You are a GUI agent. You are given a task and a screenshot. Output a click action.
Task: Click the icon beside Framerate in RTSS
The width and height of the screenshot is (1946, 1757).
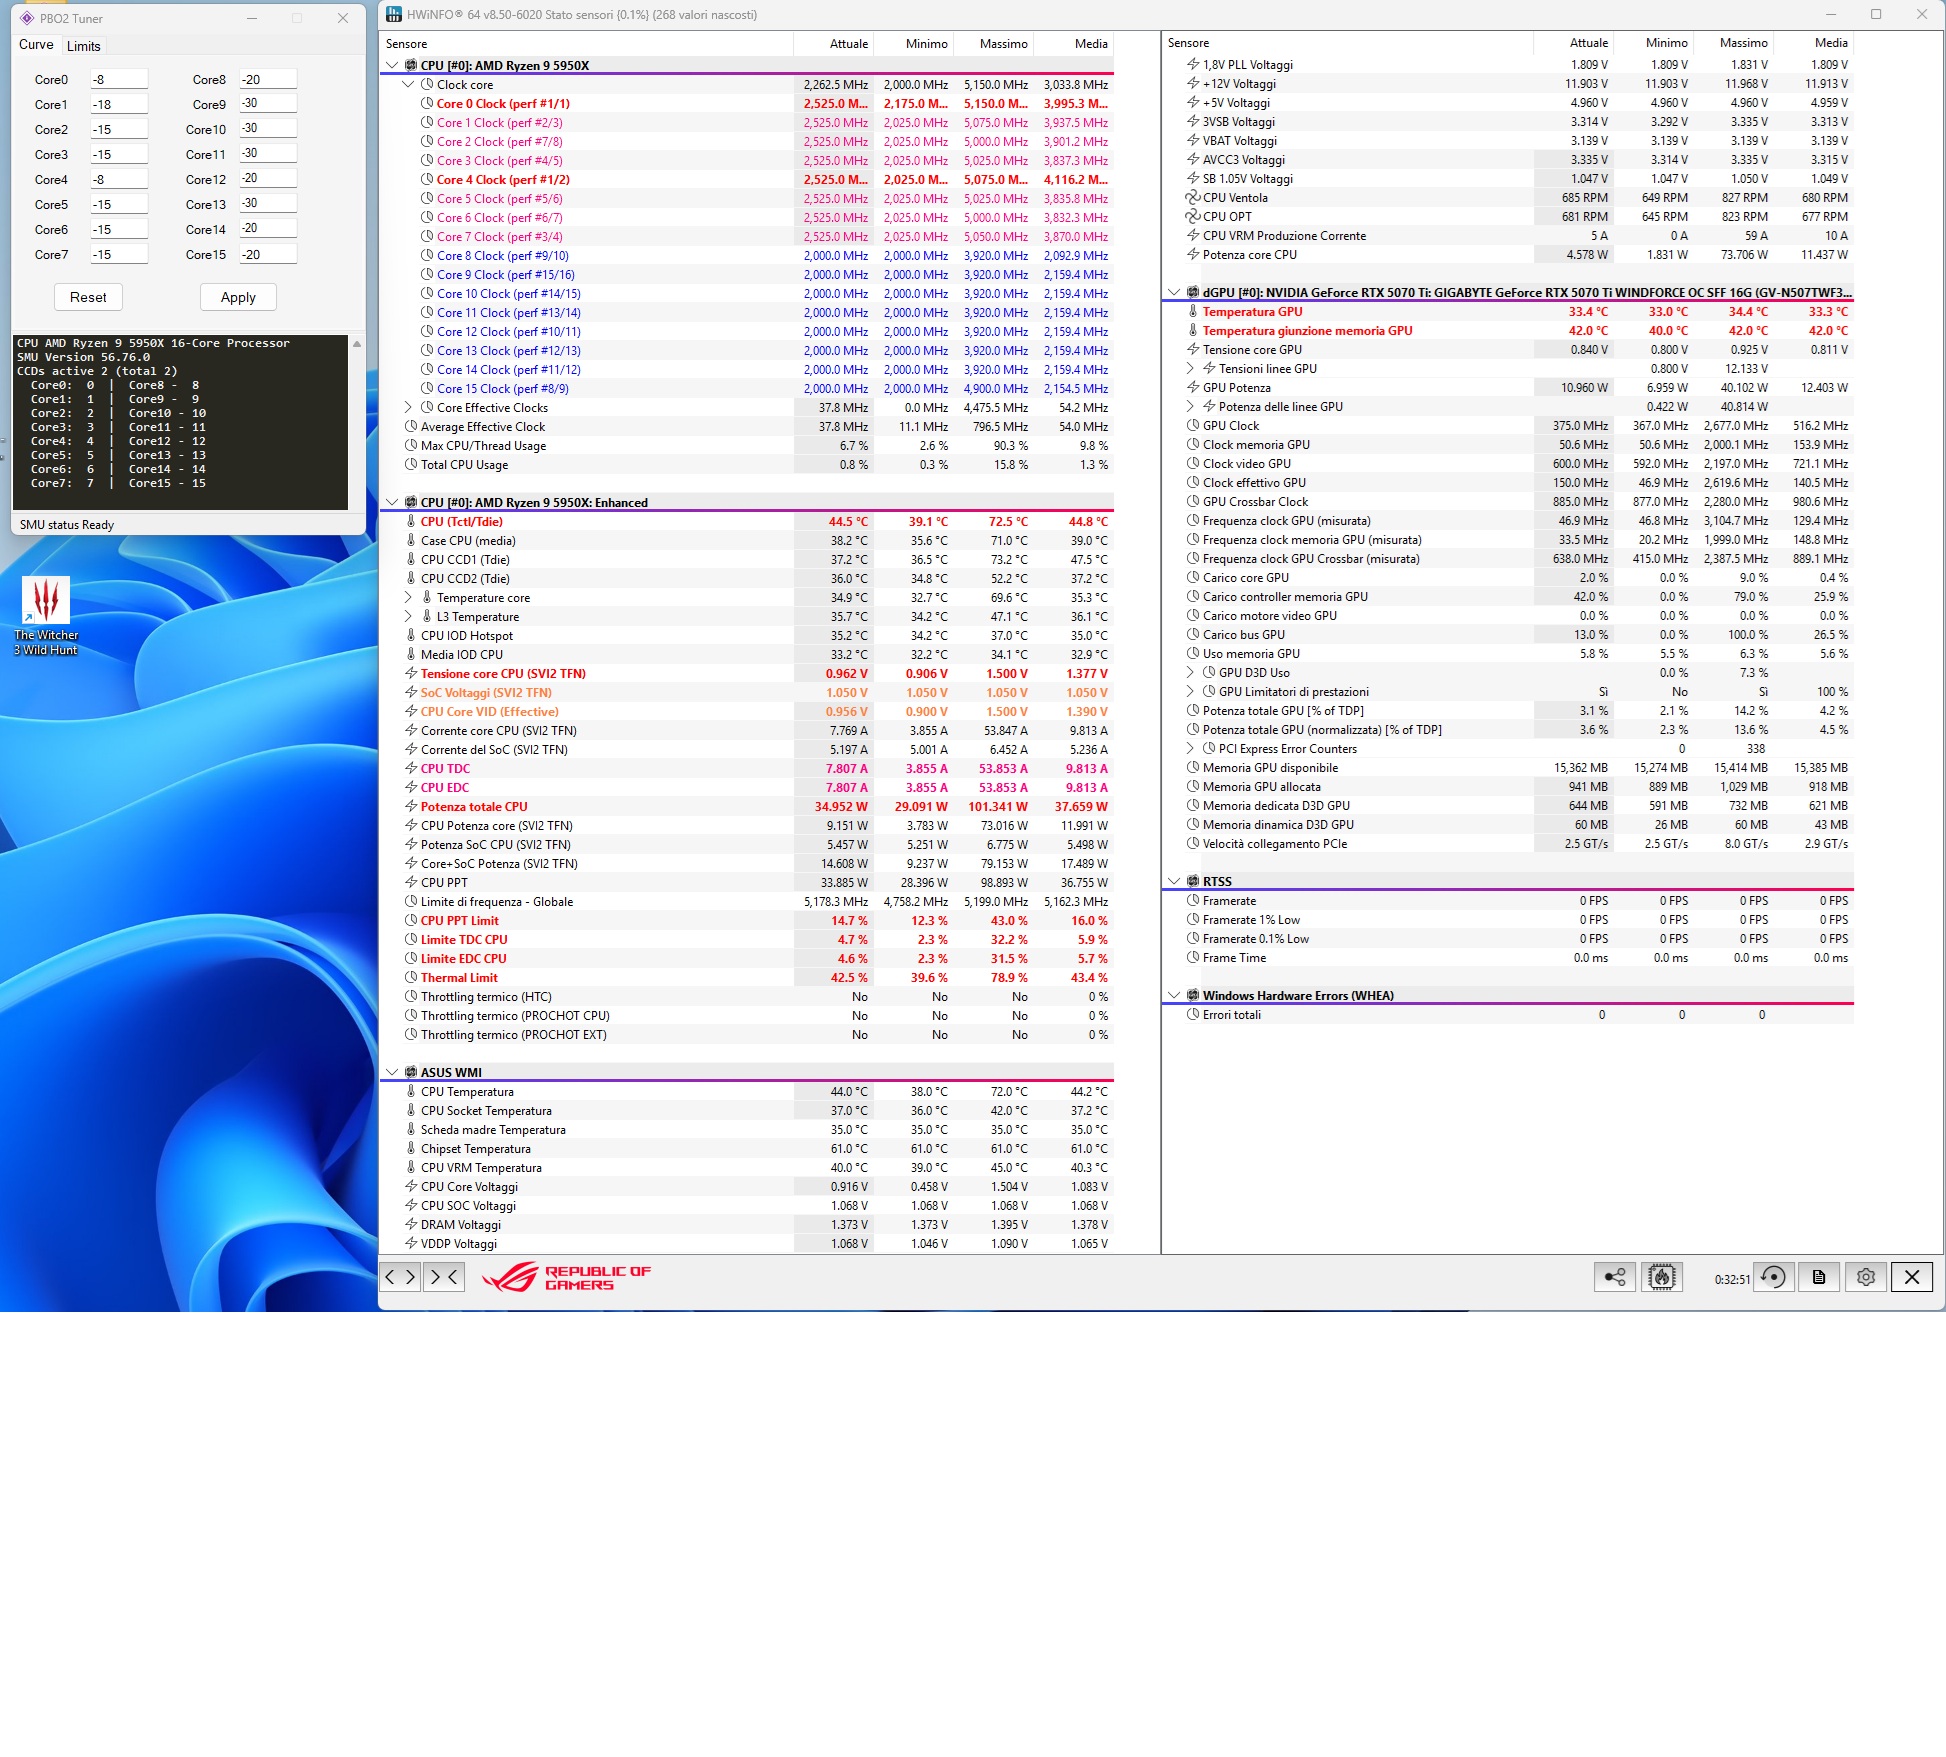click(x=1192, y=901)
